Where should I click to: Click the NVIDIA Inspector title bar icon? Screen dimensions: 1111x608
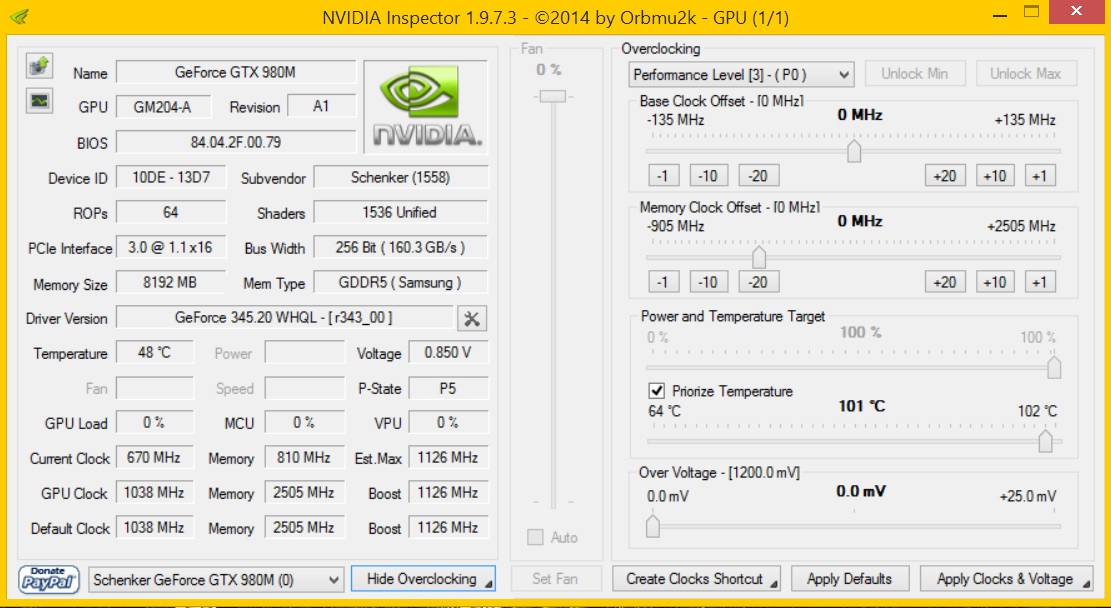[x=20, y=16]
